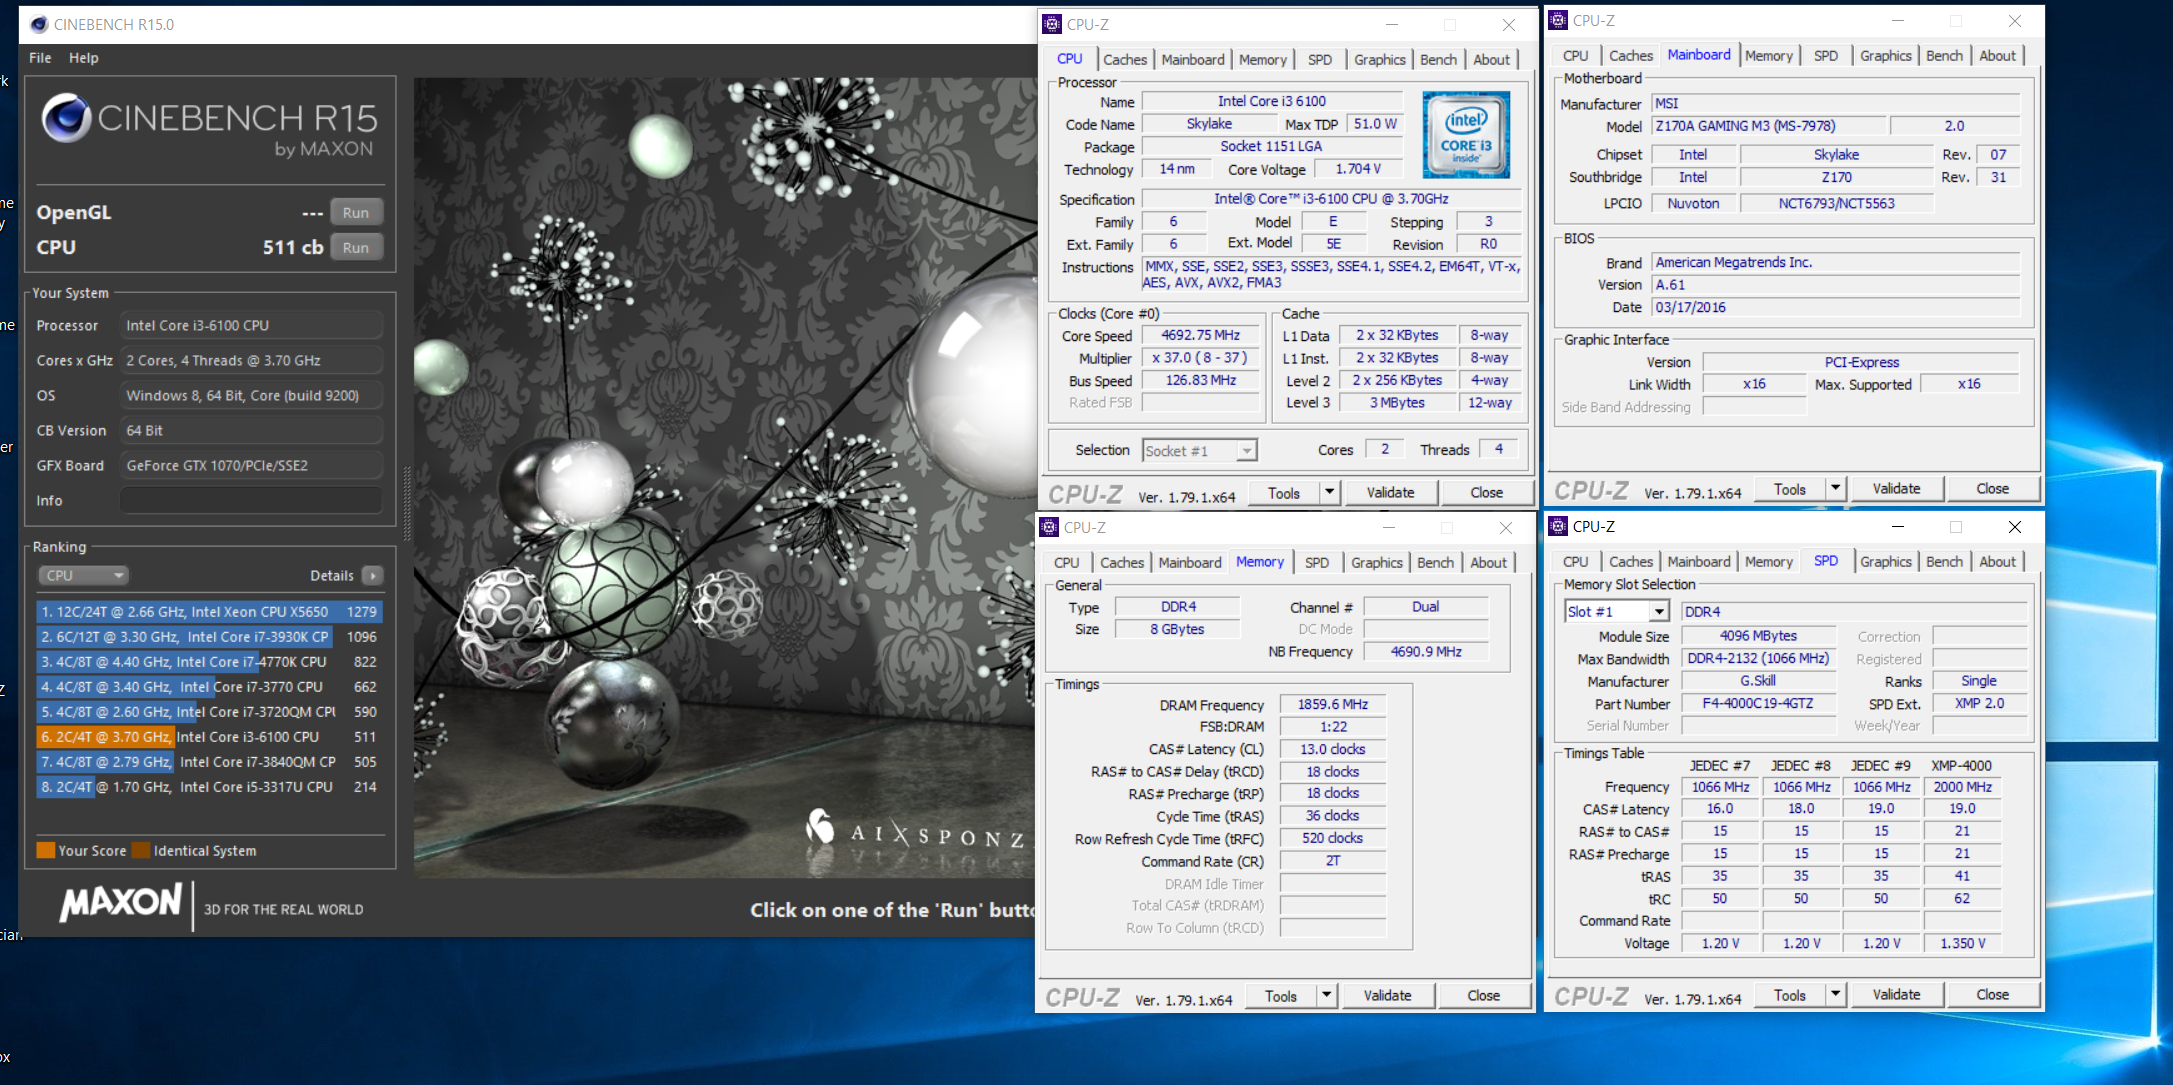The width and height of the screenshot is (2173, 1085).
Task: Click the Info input field in Your System
Action: point(251,500)
